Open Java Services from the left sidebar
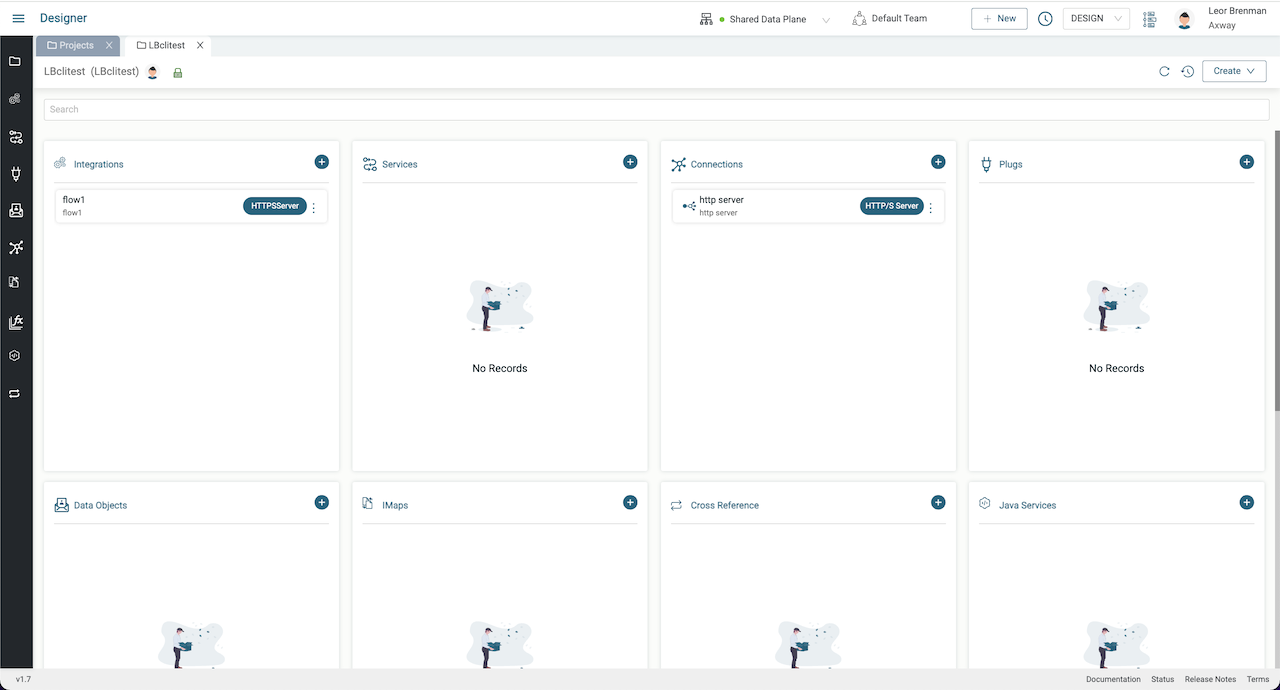The image size is (1280, 690). tap(15, 355)
